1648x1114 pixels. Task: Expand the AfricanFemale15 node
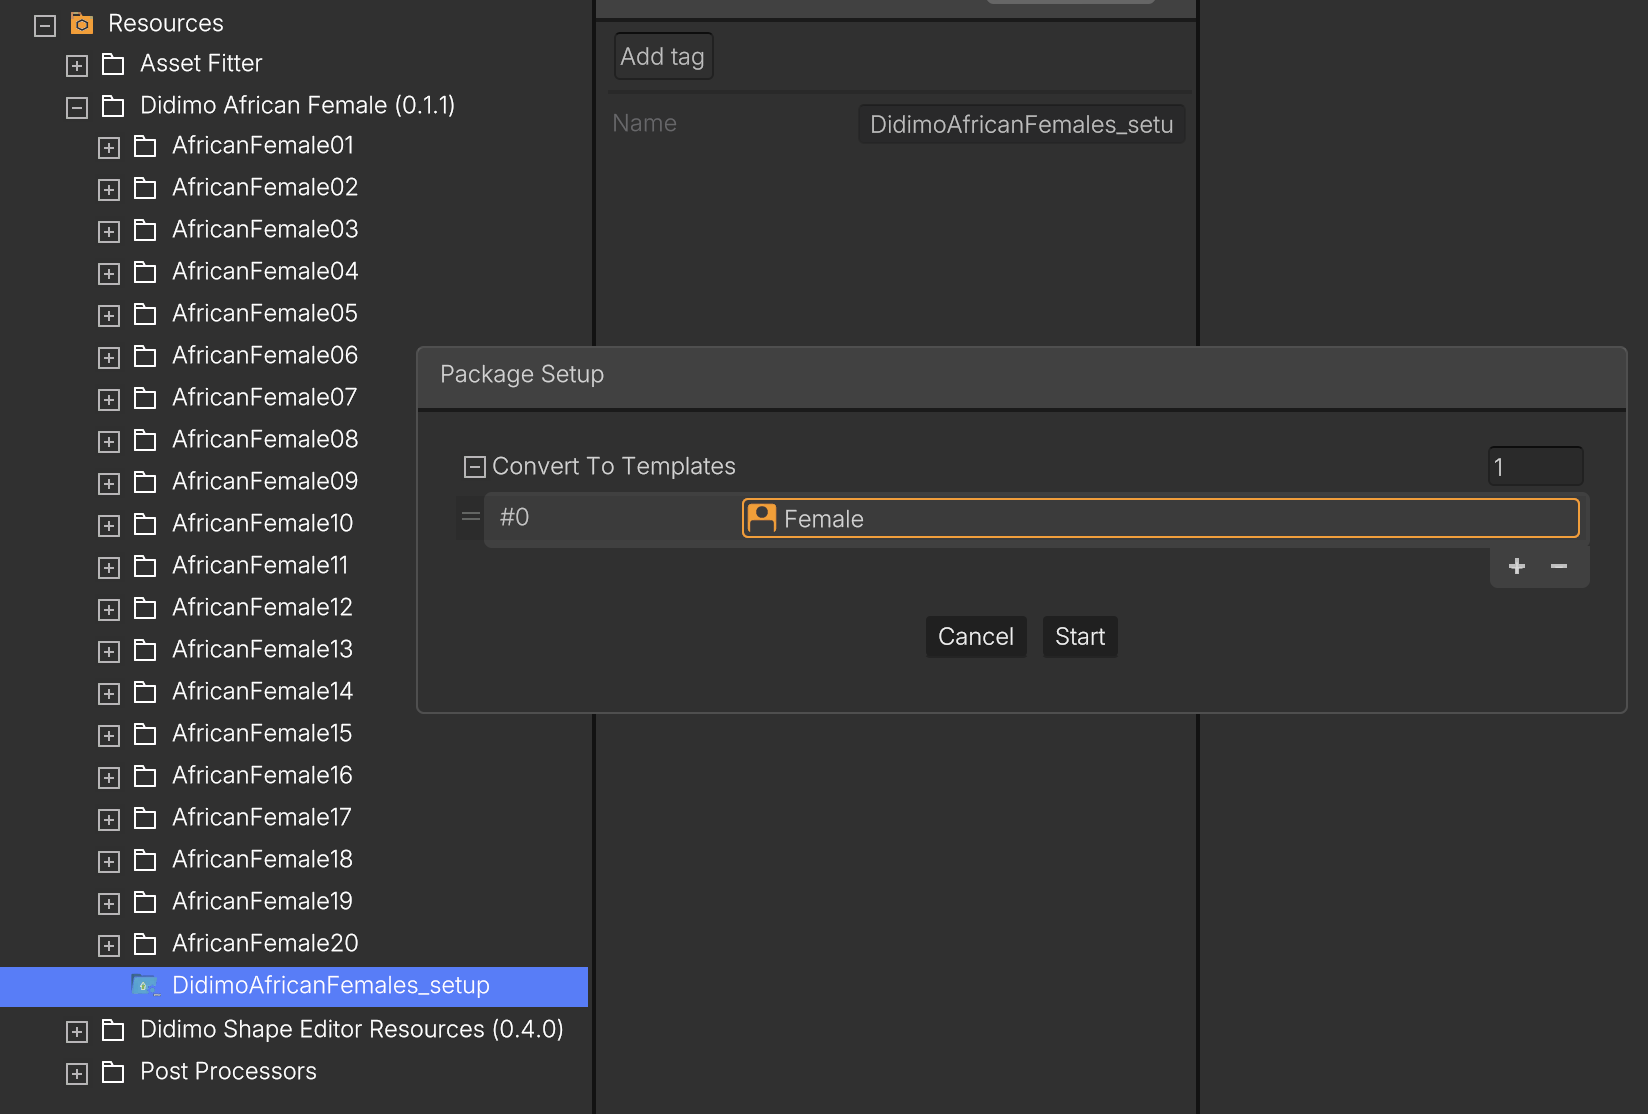109,736
